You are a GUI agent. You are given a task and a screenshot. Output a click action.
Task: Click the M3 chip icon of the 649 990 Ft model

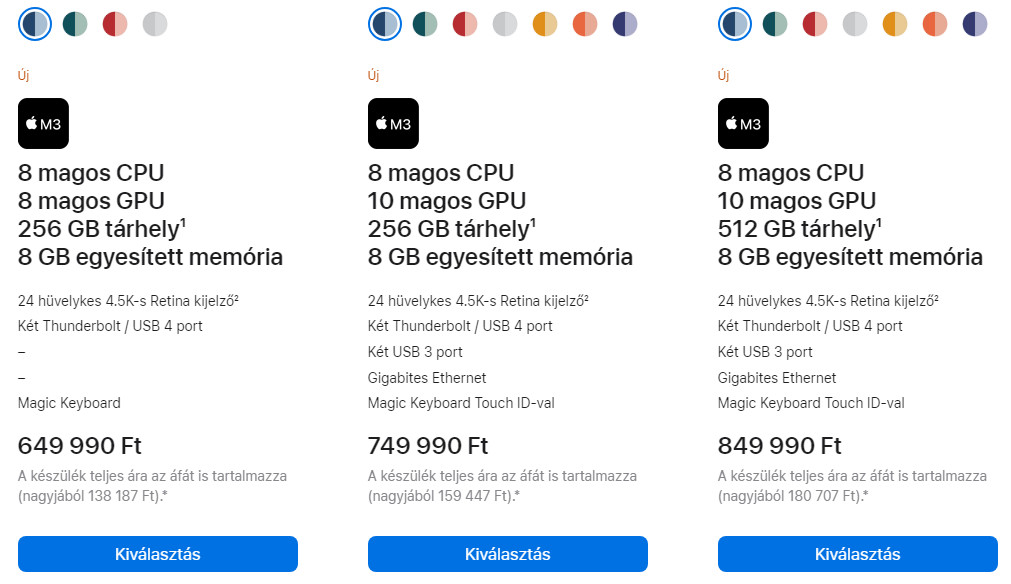click(x=43, y=124)
